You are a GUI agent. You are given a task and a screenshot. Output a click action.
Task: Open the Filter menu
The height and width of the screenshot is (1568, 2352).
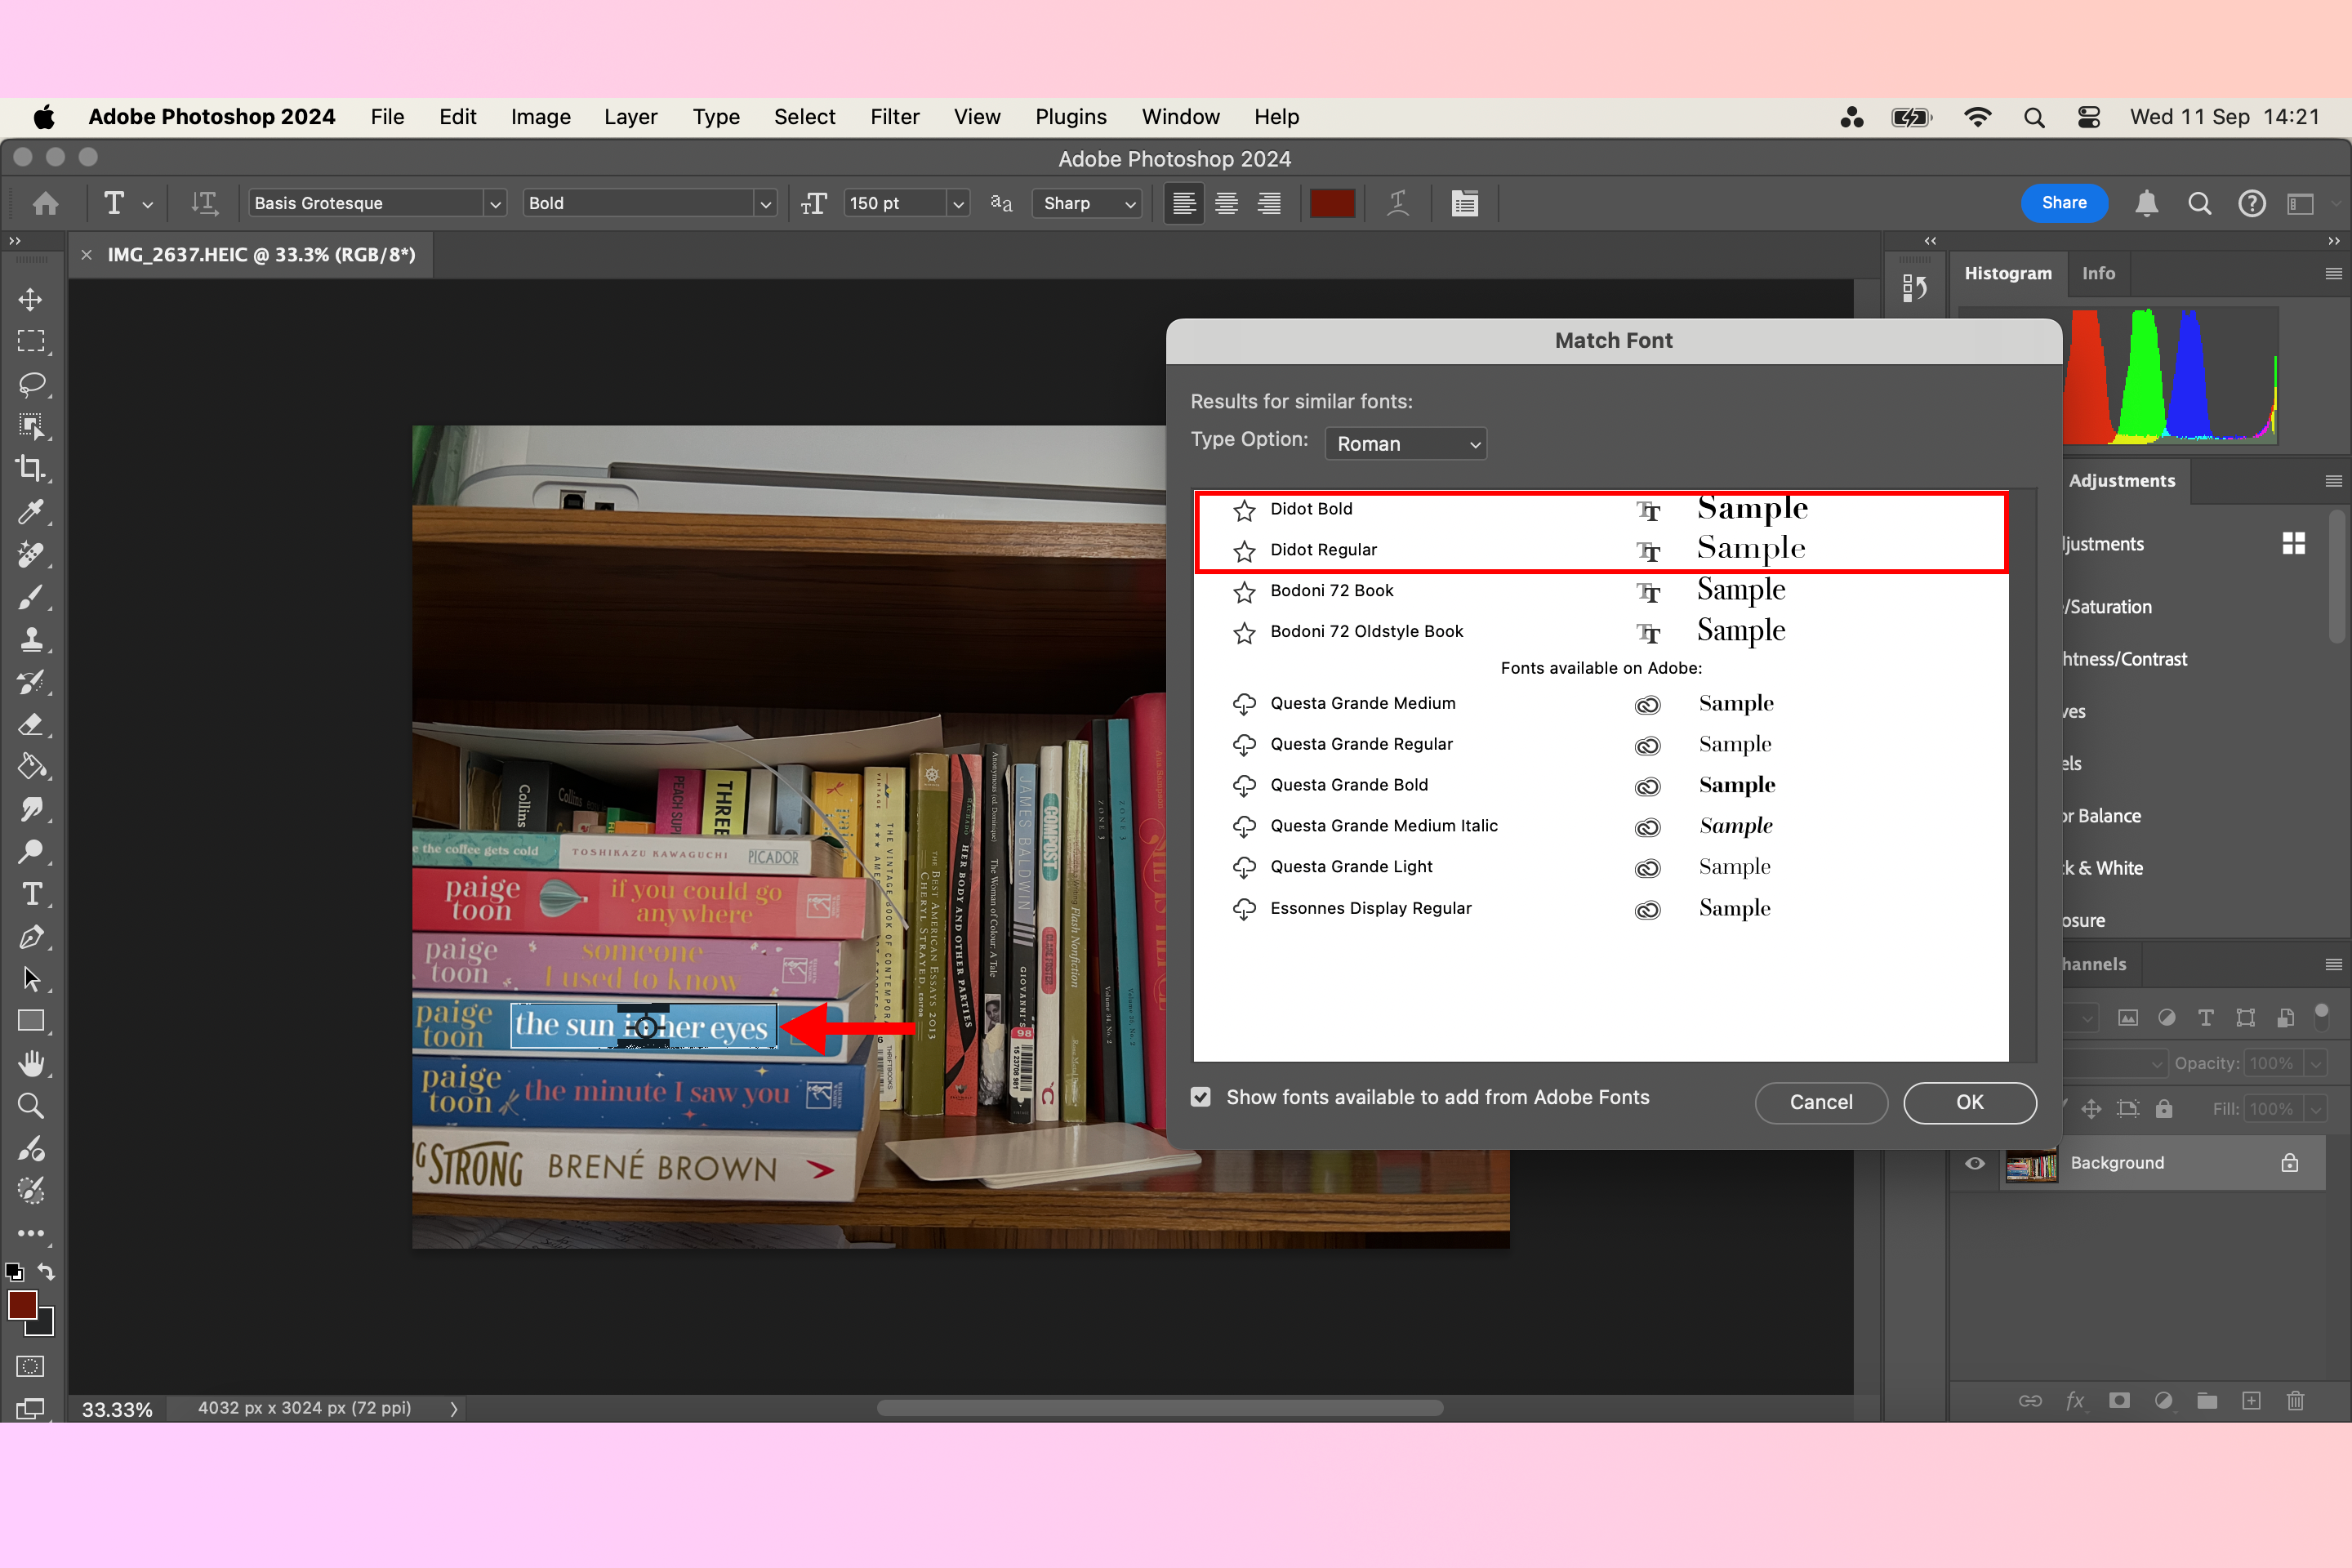point(894,117)
